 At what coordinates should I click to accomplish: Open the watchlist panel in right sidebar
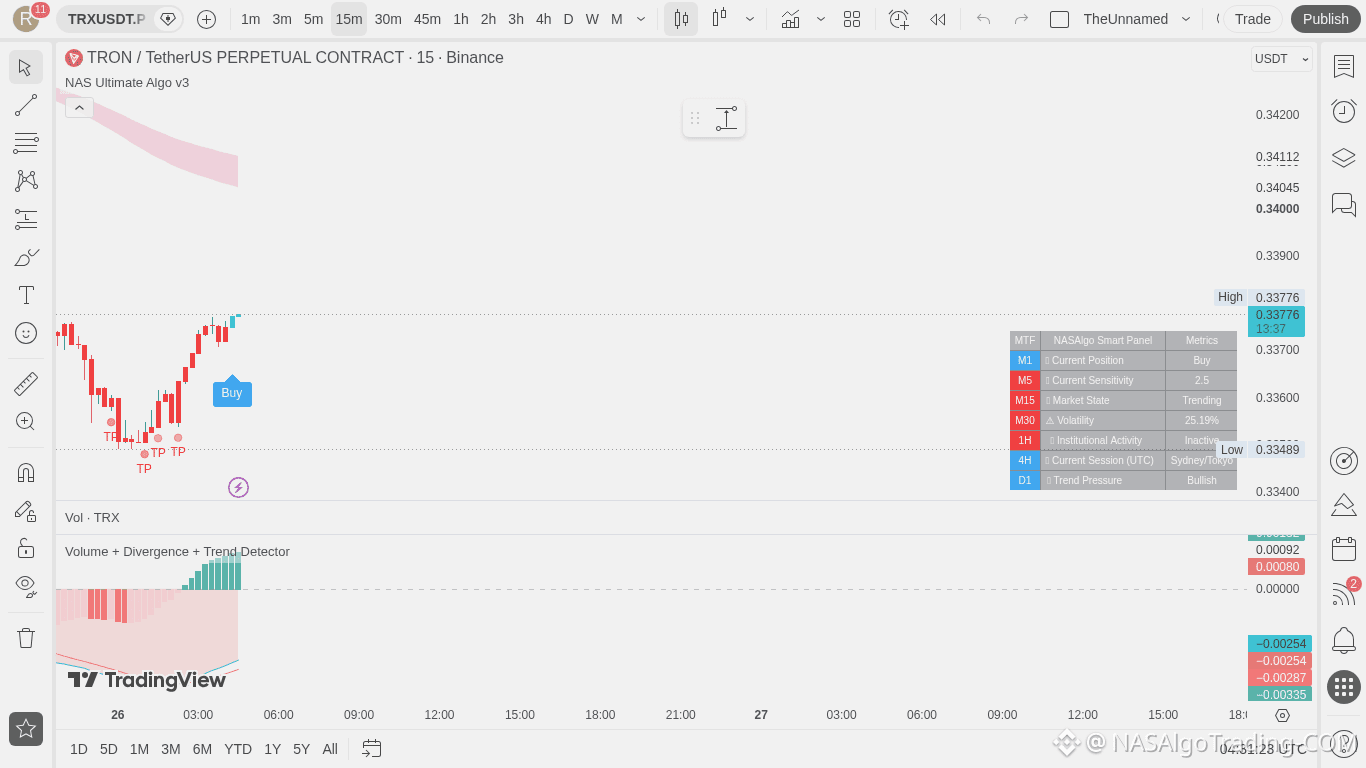click(1344, 67)
